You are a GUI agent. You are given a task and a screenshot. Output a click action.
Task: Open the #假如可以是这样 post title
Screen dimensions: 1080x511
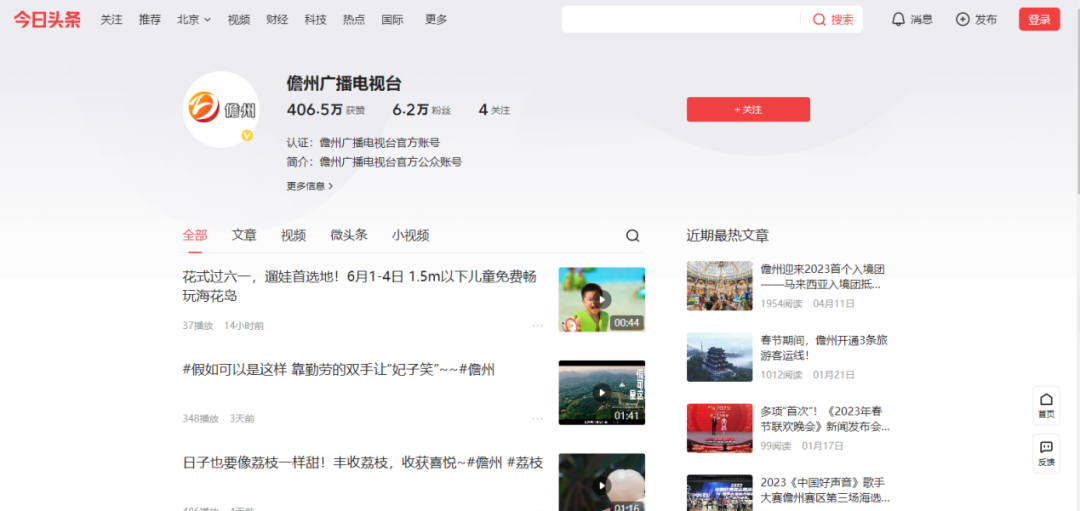click(339, 370)
